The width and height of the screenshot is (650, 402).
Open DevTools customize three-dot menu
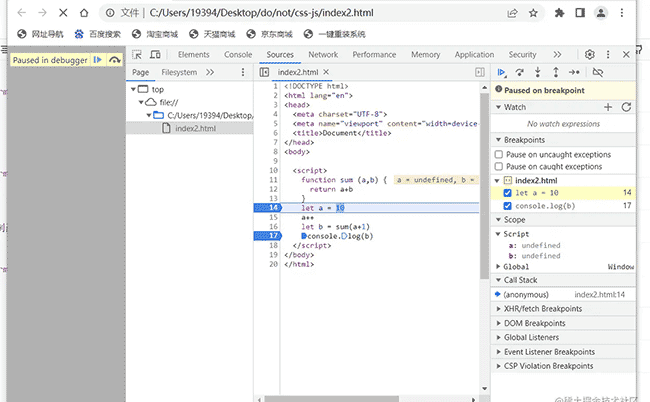(608, 54)
